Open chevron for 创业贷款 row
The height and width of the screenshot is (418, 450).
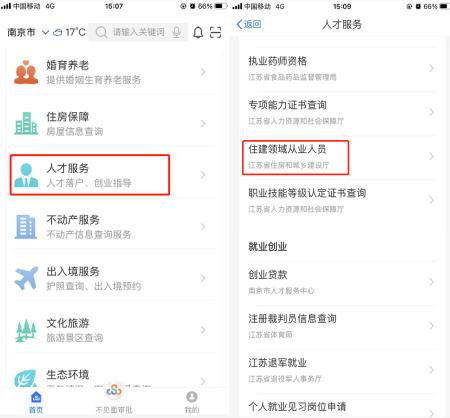[x=431, y=282]
